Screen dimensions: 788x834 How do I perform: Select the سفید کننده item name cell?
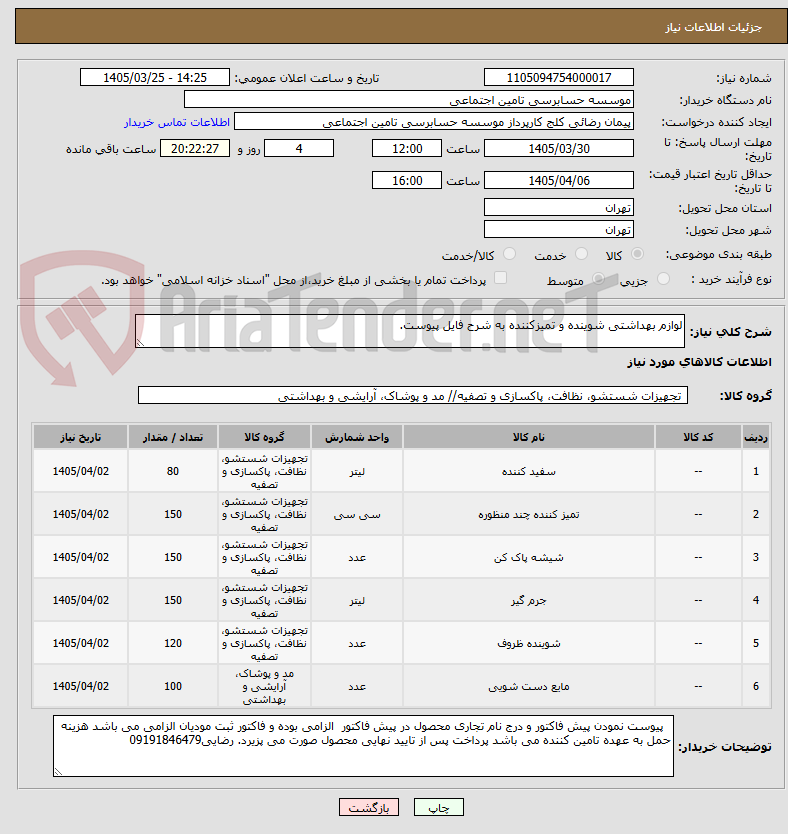(529, 471)
